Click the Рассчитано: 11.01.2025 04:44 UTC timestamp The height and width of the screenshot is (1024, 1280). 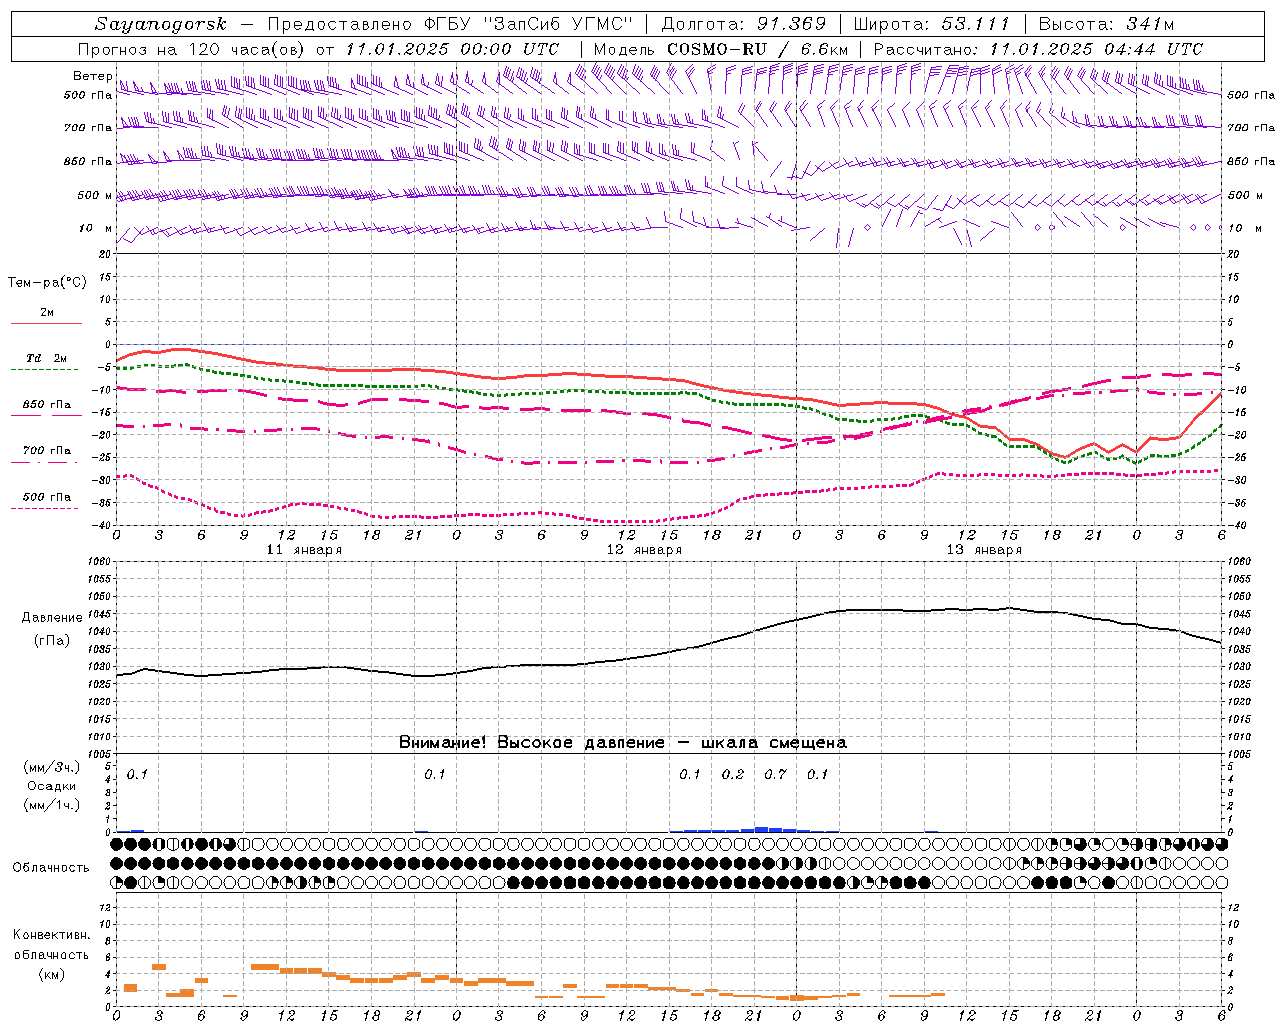[x=1038, y=49]
